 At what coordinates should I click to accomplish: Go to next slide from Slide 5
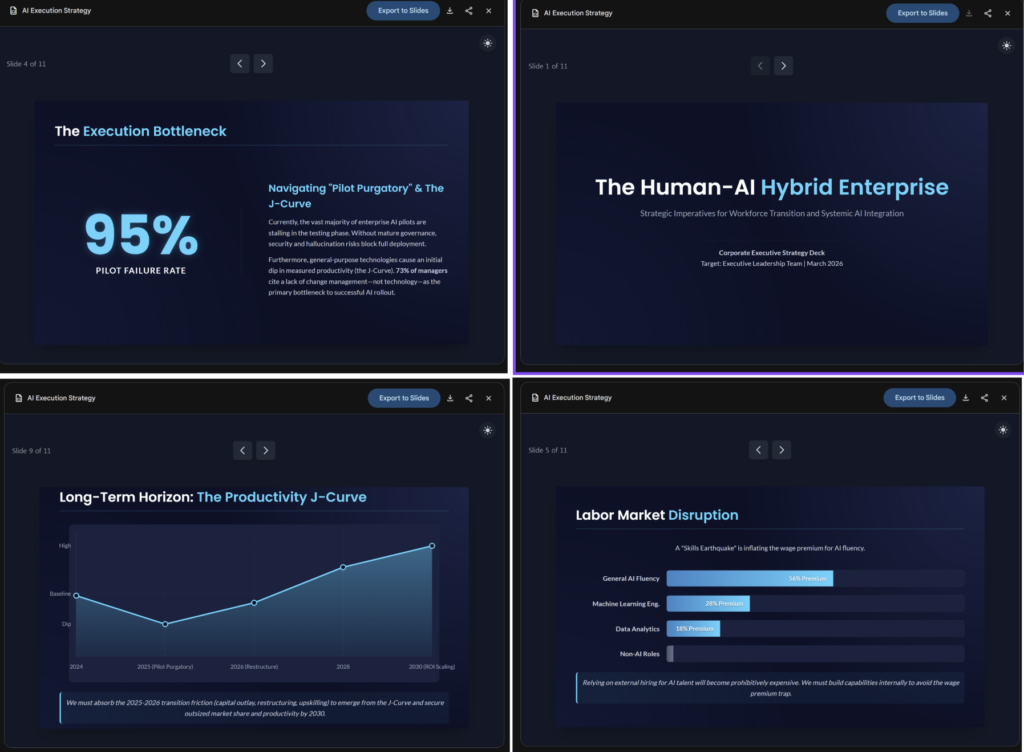pyautogui.click(x=782, y=450)
